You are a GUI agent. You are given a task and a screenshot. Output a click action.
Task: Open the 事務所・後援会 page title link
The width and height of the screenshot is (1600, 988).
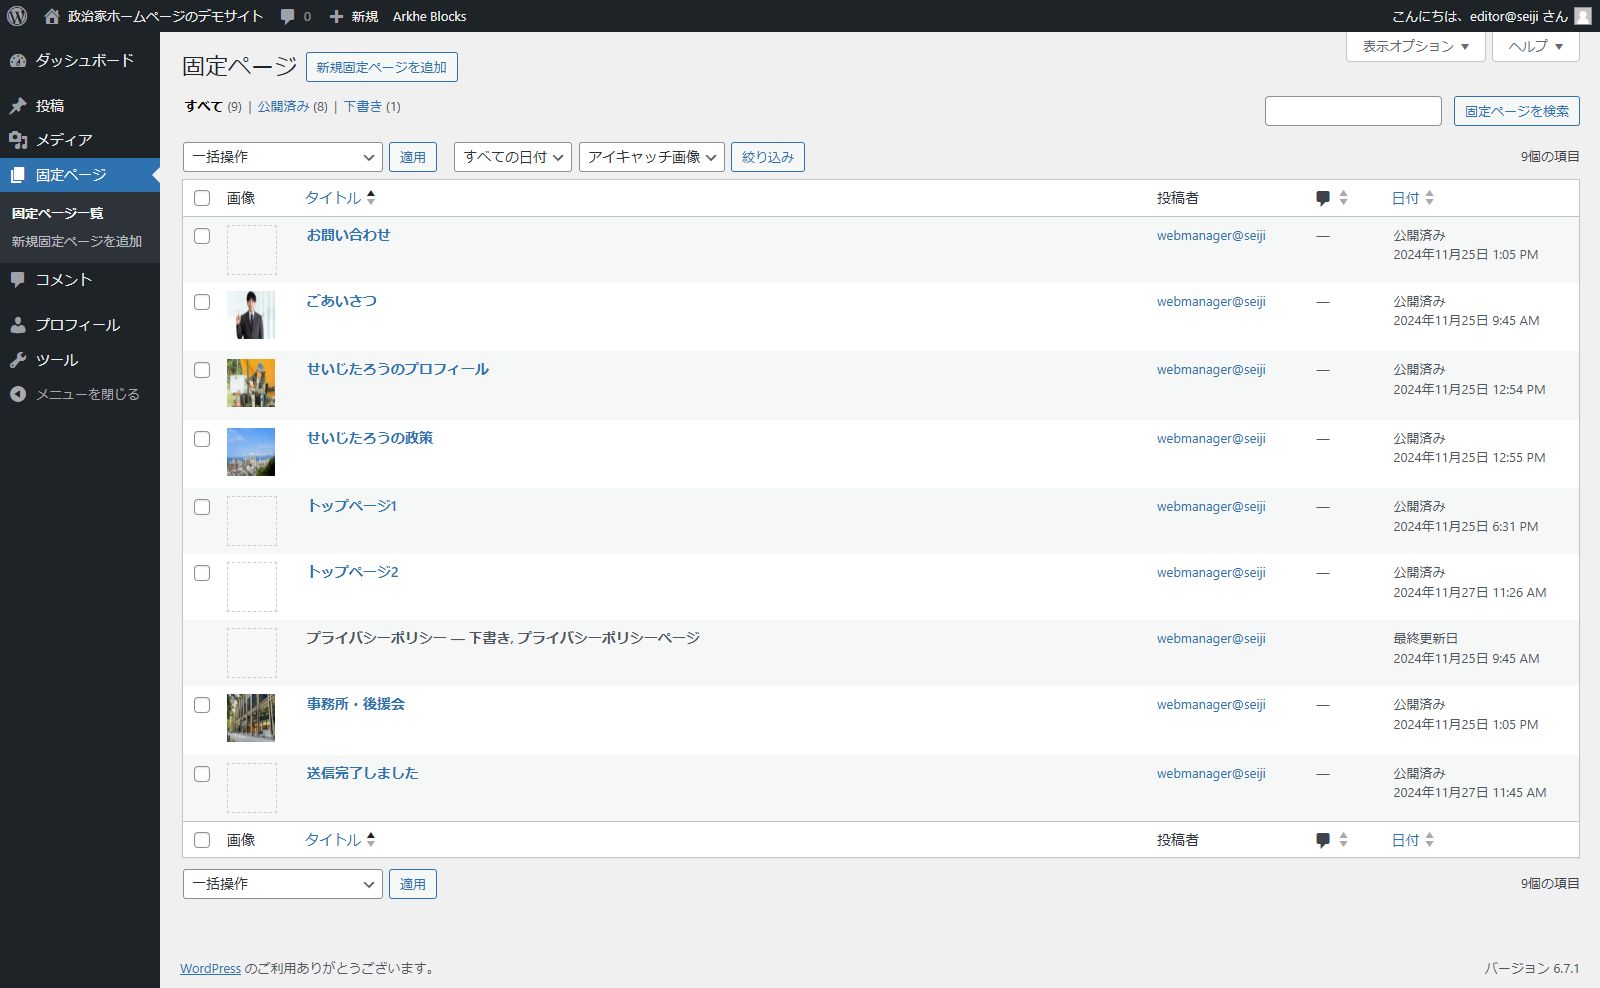[x=355, y=704]
